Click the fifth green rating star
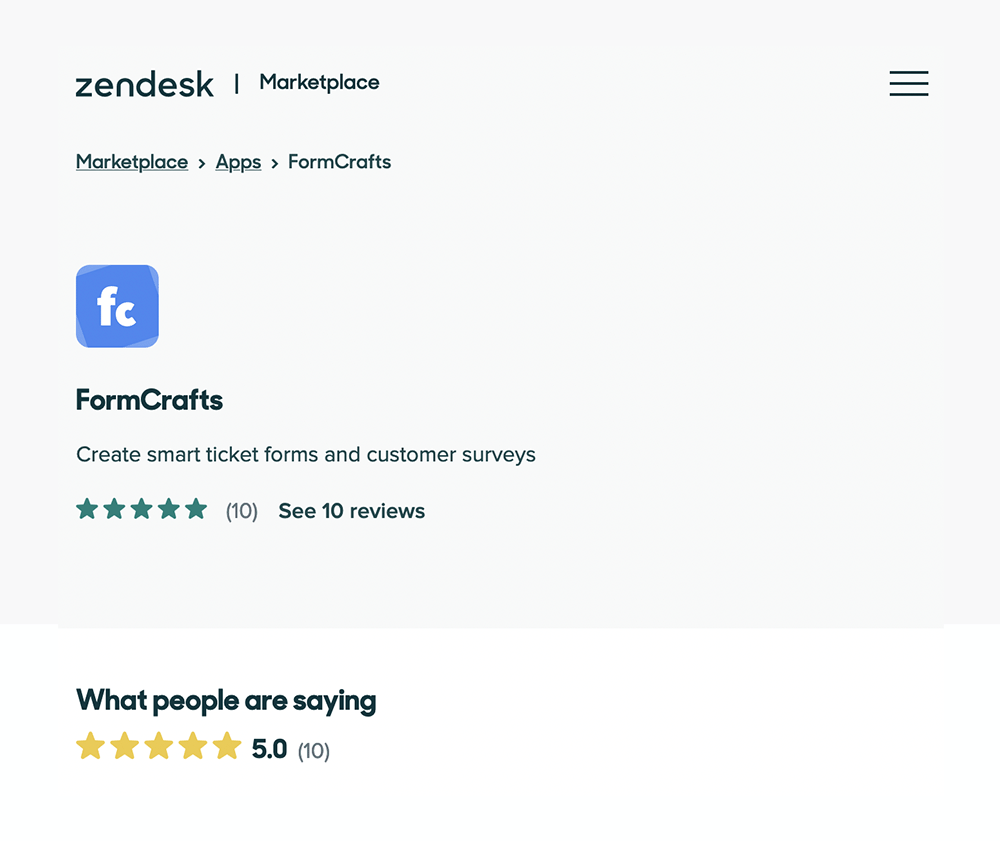1000x841 pixels. click(x=196, y=509)
